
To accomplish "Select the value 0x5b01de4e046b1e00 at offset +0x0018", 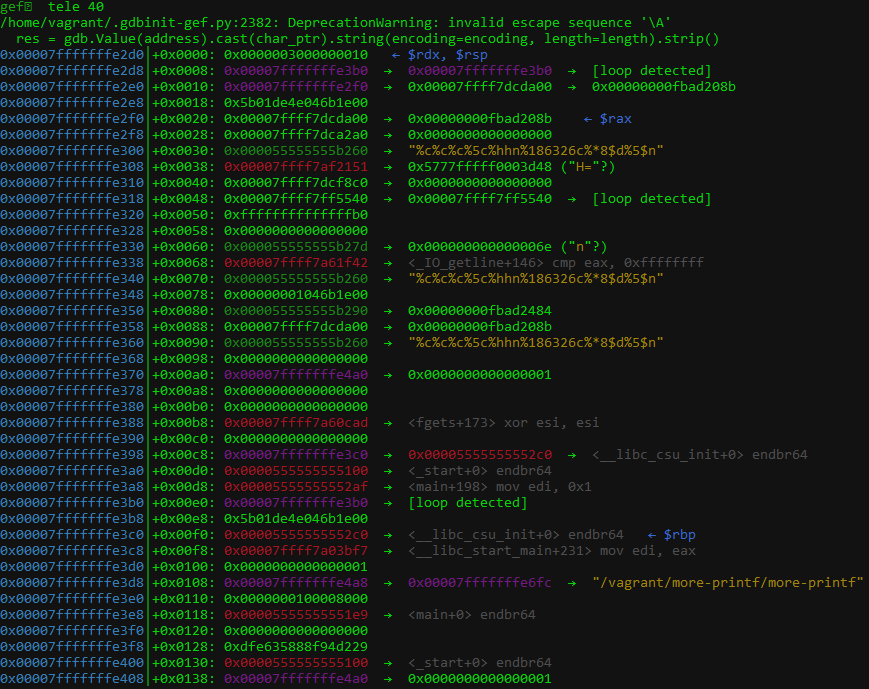I will pyautogui.click(x=296, y=103).
